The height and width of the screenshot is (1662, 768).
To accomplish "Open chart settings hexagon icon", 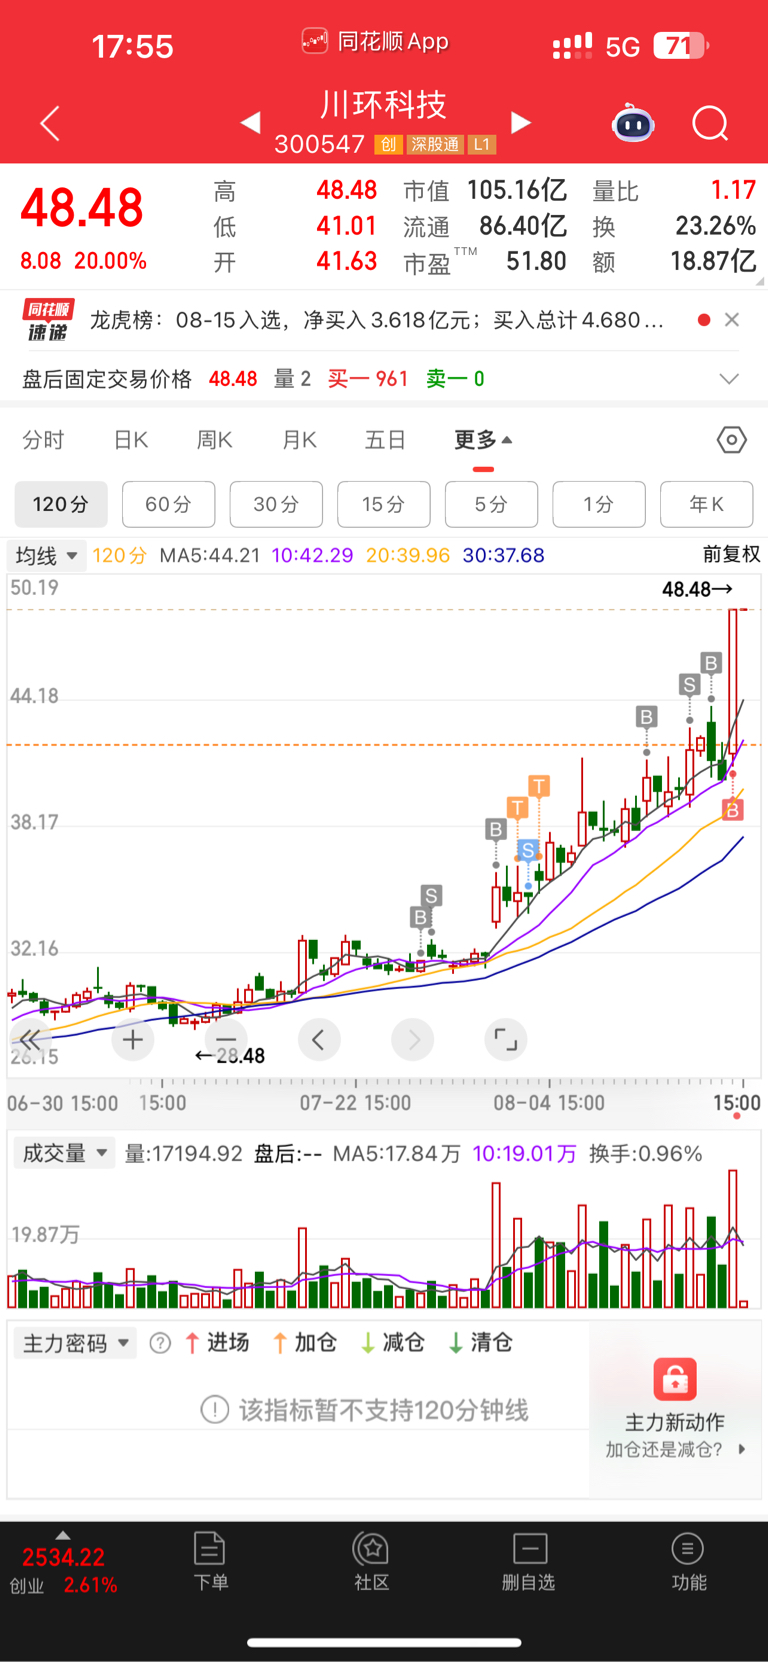I will pos(731,440).
